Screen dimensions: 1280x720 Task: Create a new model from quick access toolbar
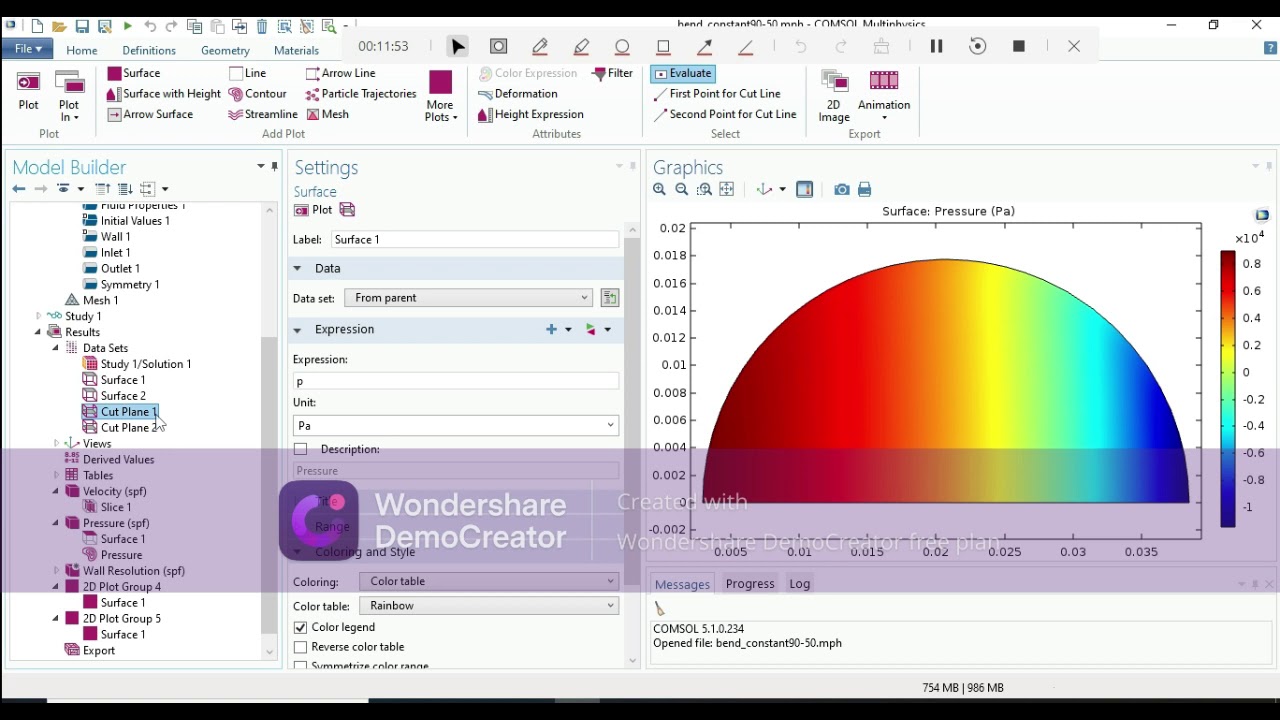(x=37, y=27)
